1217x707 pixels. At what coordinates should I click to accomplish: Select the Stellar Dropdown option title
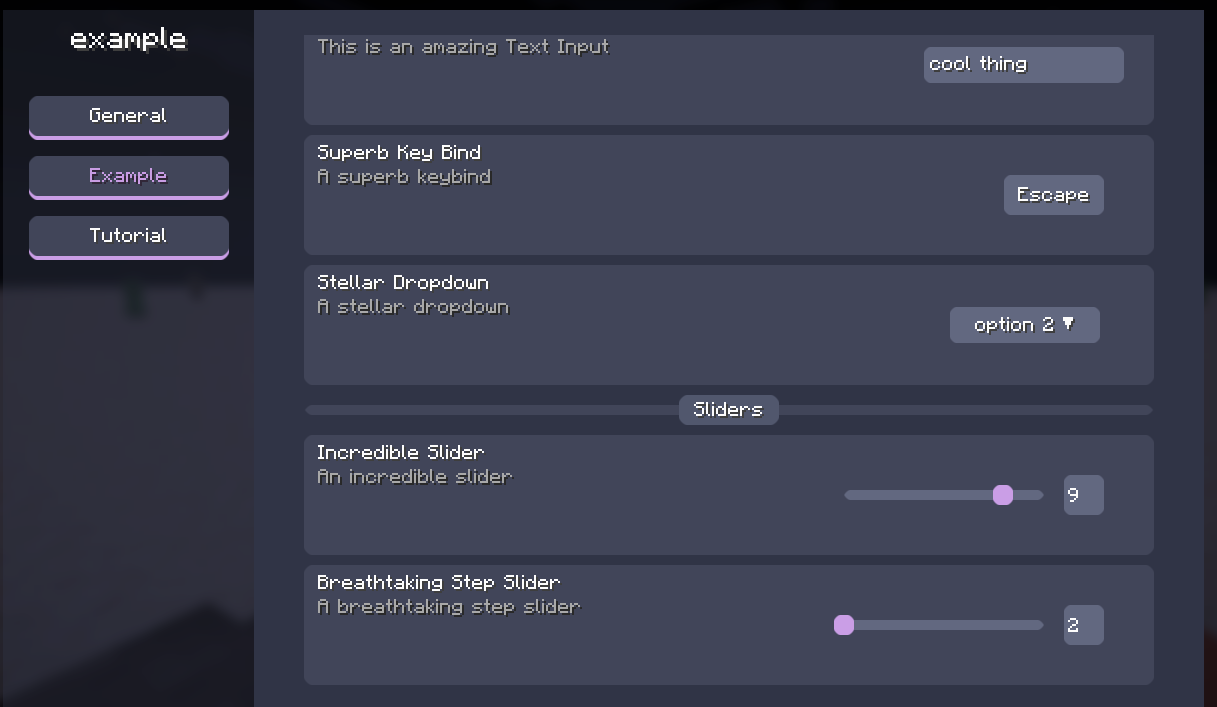[403, 283]
